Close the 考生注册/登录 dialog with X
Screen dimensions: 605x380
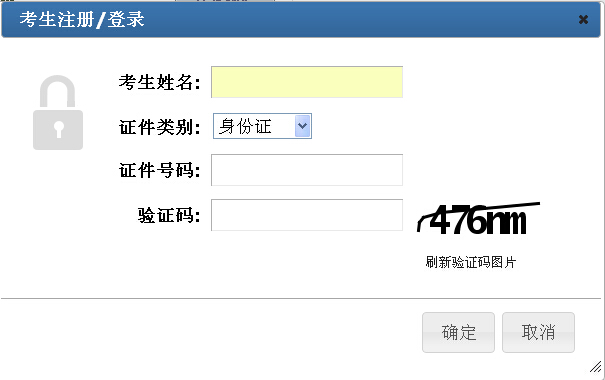pos(583,19)
